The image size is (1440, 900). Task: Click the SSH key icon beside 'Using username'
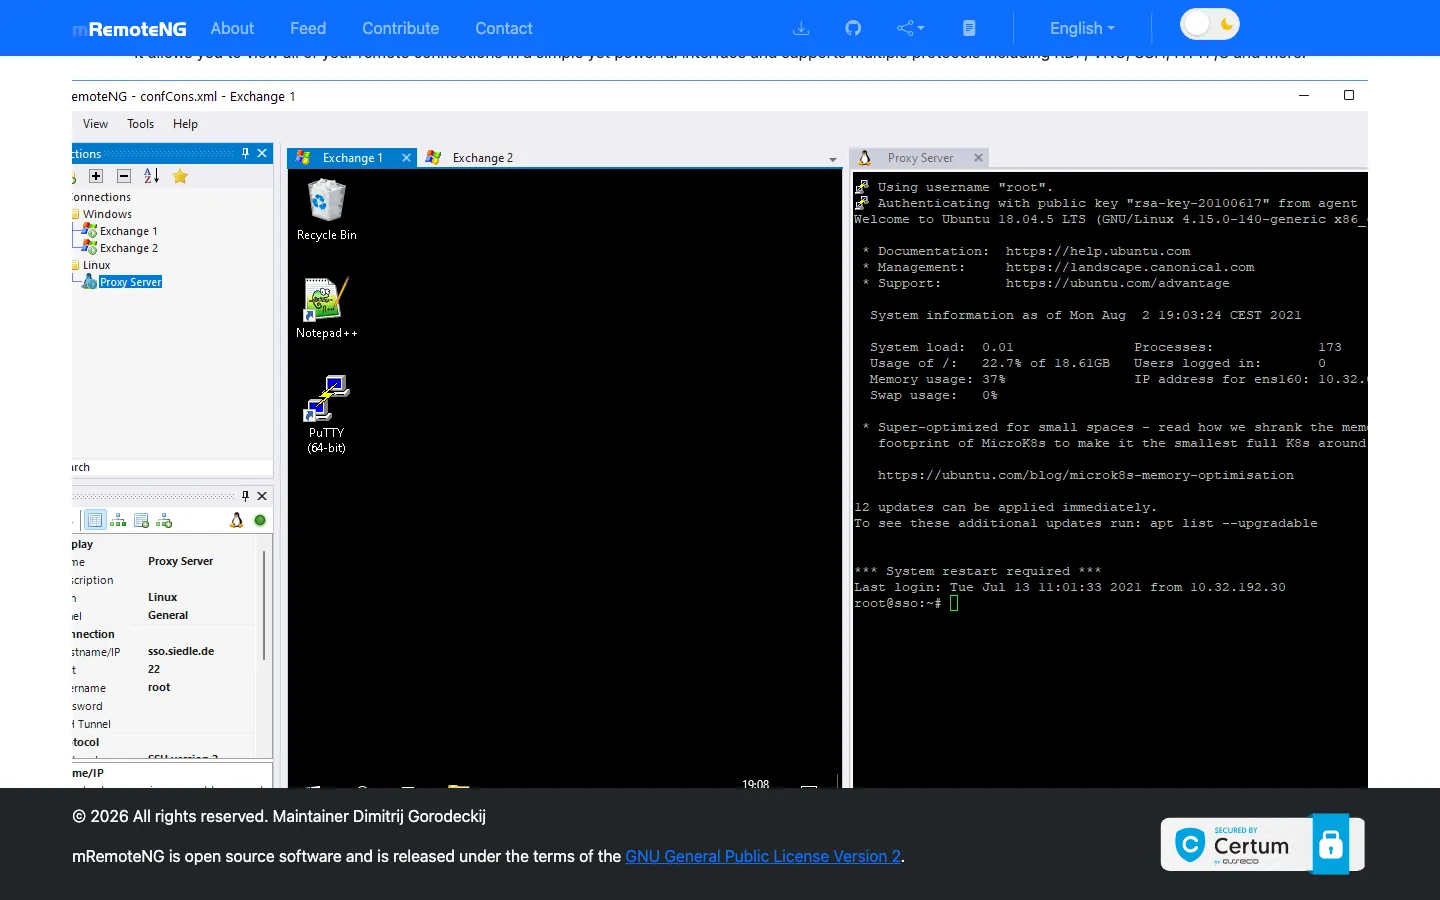click(862, 187)
